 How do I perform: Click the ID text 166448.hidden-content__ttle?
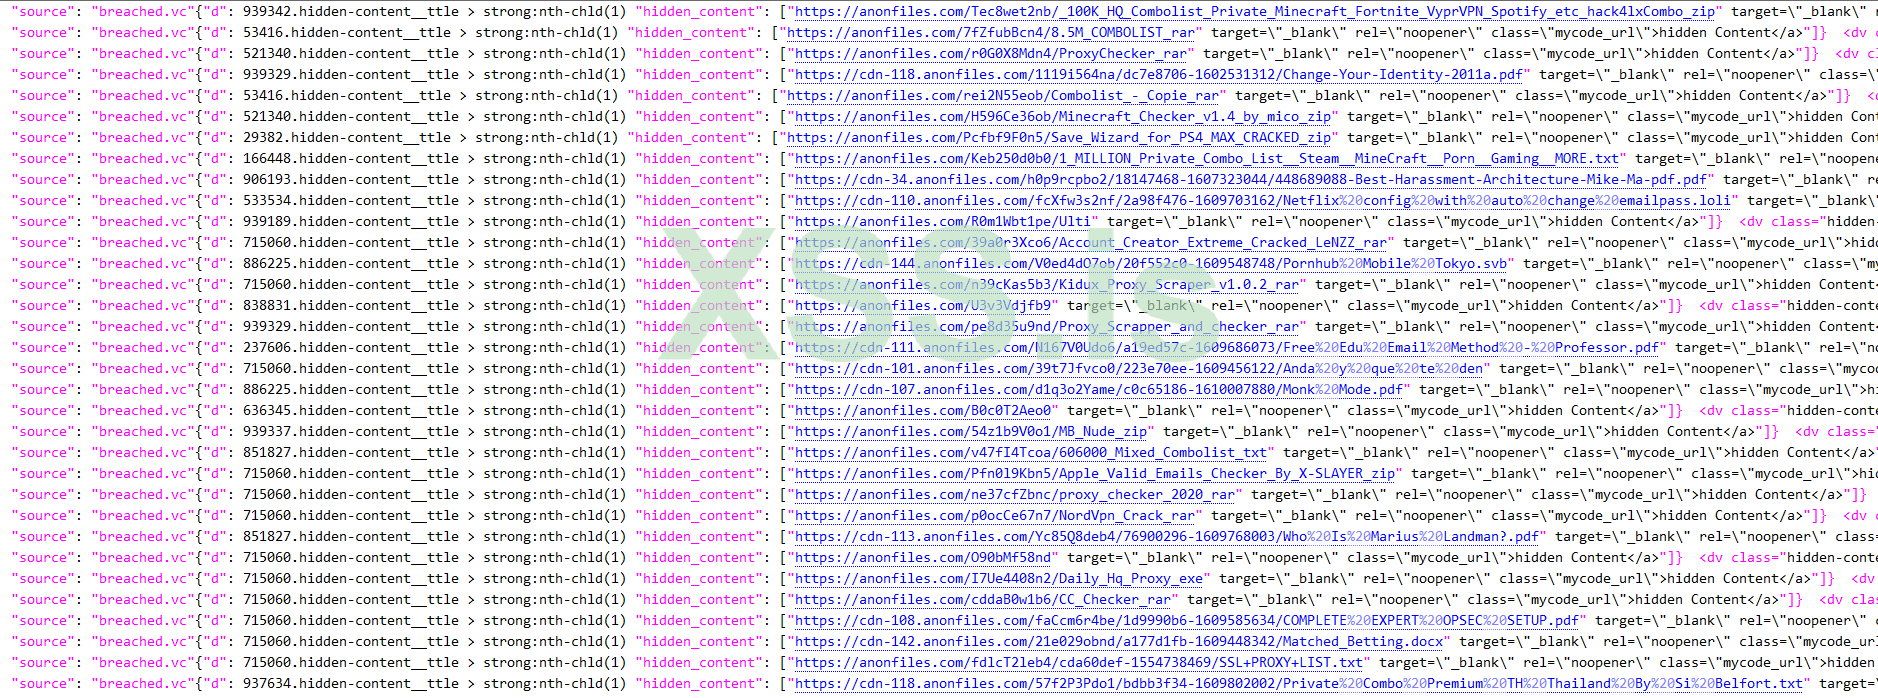tap(351, 159)
